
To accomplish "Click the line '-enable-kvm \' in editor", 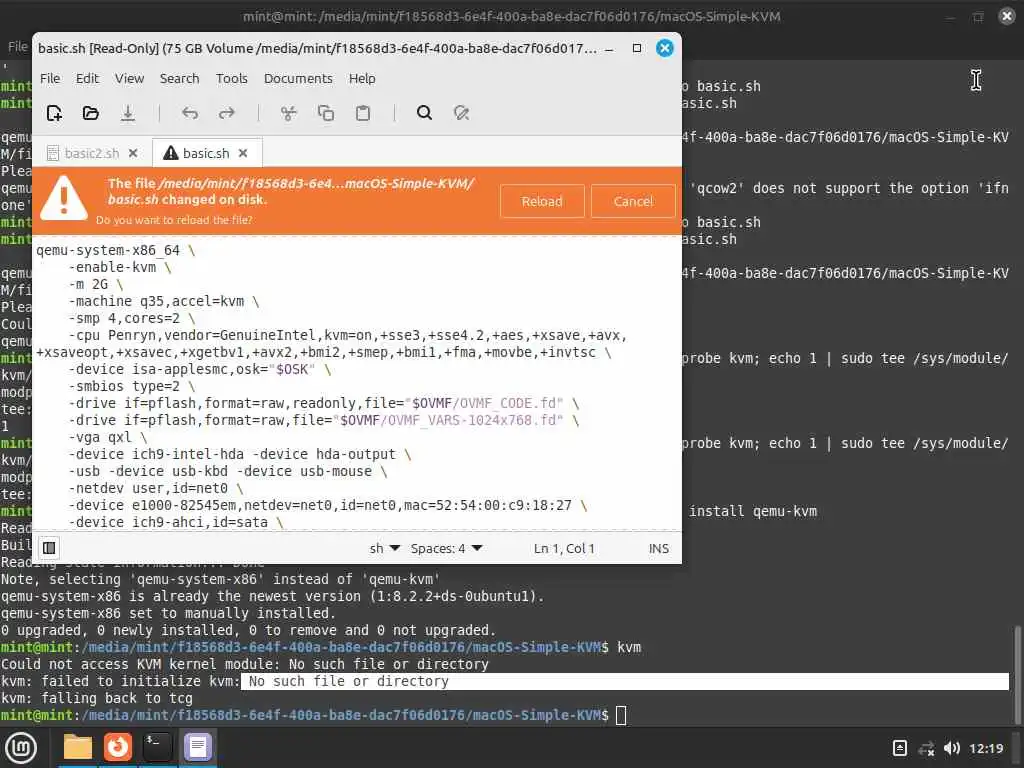I will [120, 267].
